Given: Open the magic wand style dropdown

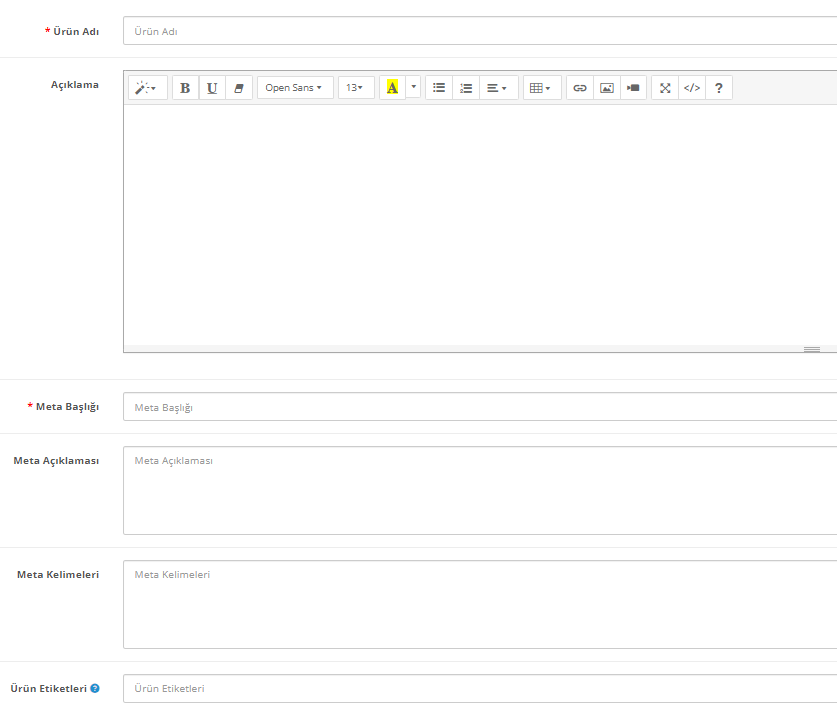Looking at the screenshot, I should (x=148, y=88).
